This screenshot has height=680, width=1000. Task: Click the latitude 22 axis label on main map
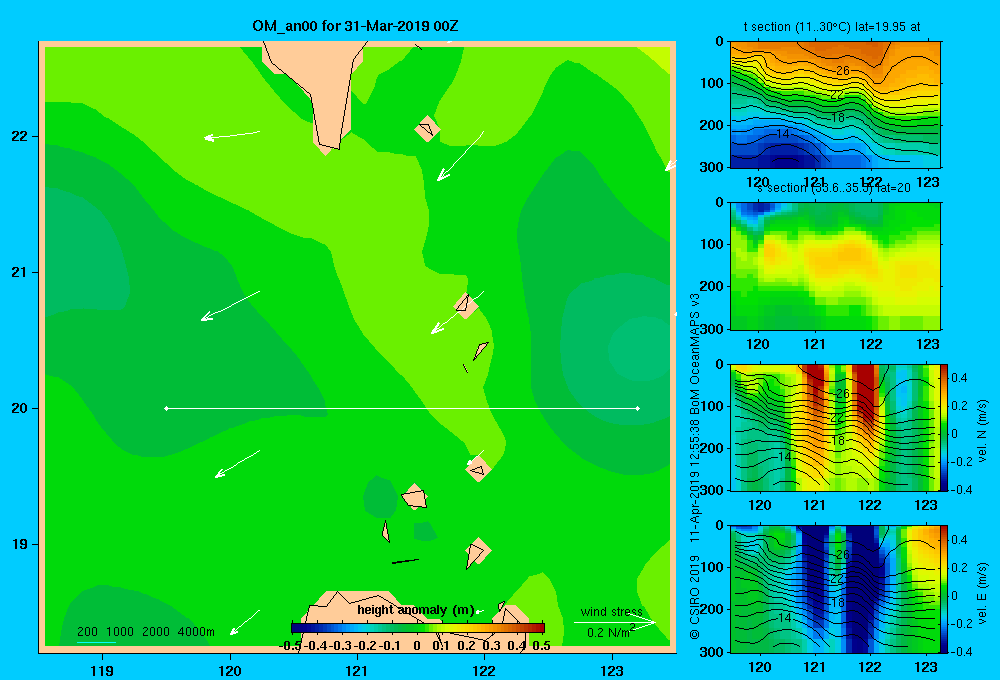point(20,137)
